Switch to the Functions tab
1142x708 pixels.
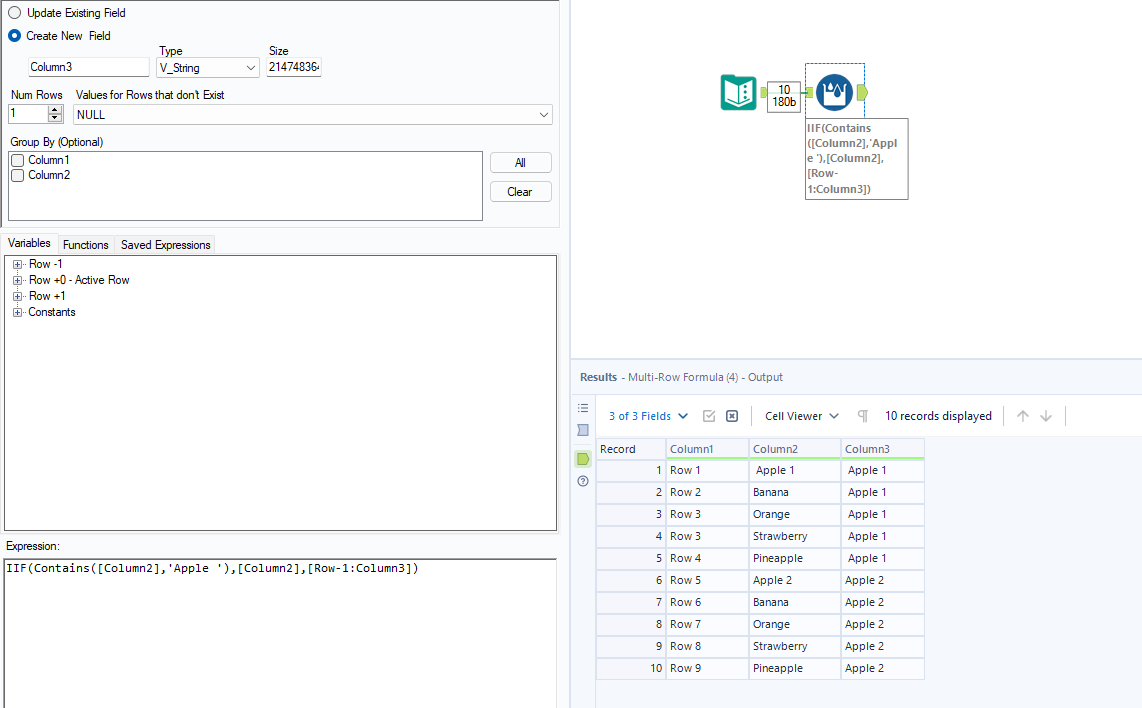pos(85,244)
